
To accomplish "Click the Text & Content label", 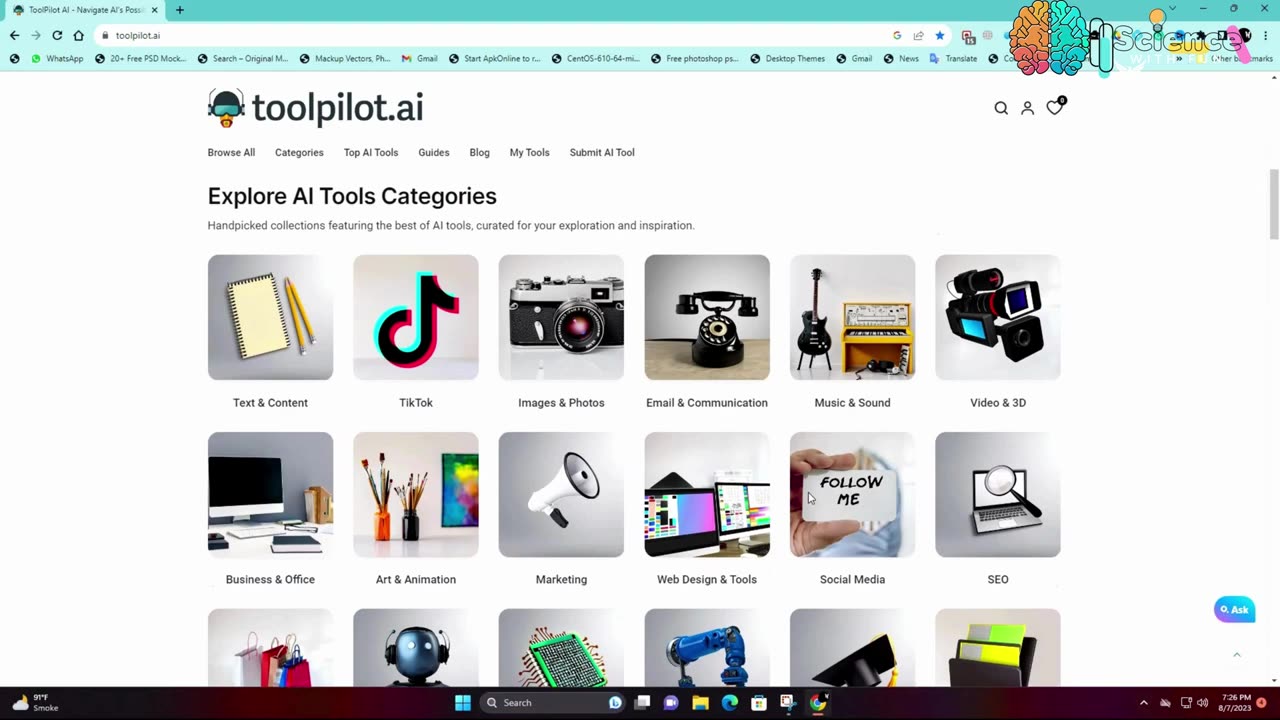I will tap(270, 403).
